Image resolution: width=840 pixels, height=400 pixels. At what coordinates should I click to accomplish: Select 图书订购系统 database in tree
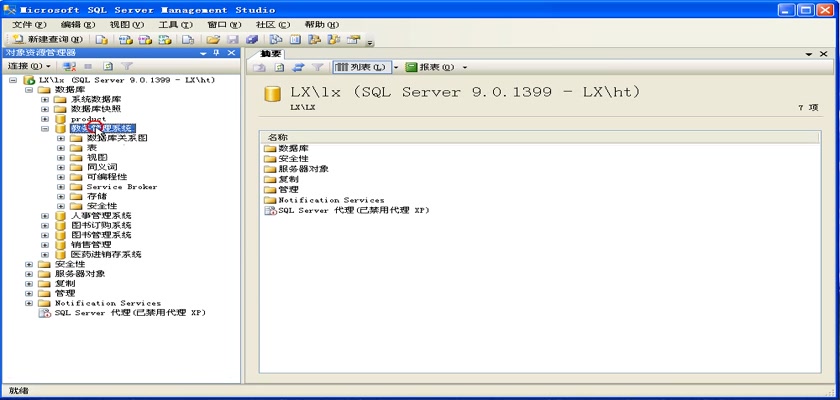[x=101, y=225]
